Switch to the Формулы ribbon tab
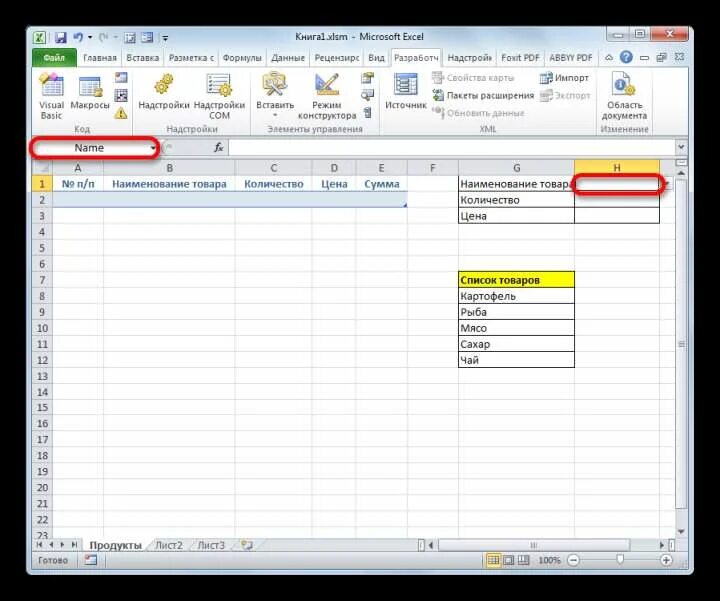 click(242, 58)
